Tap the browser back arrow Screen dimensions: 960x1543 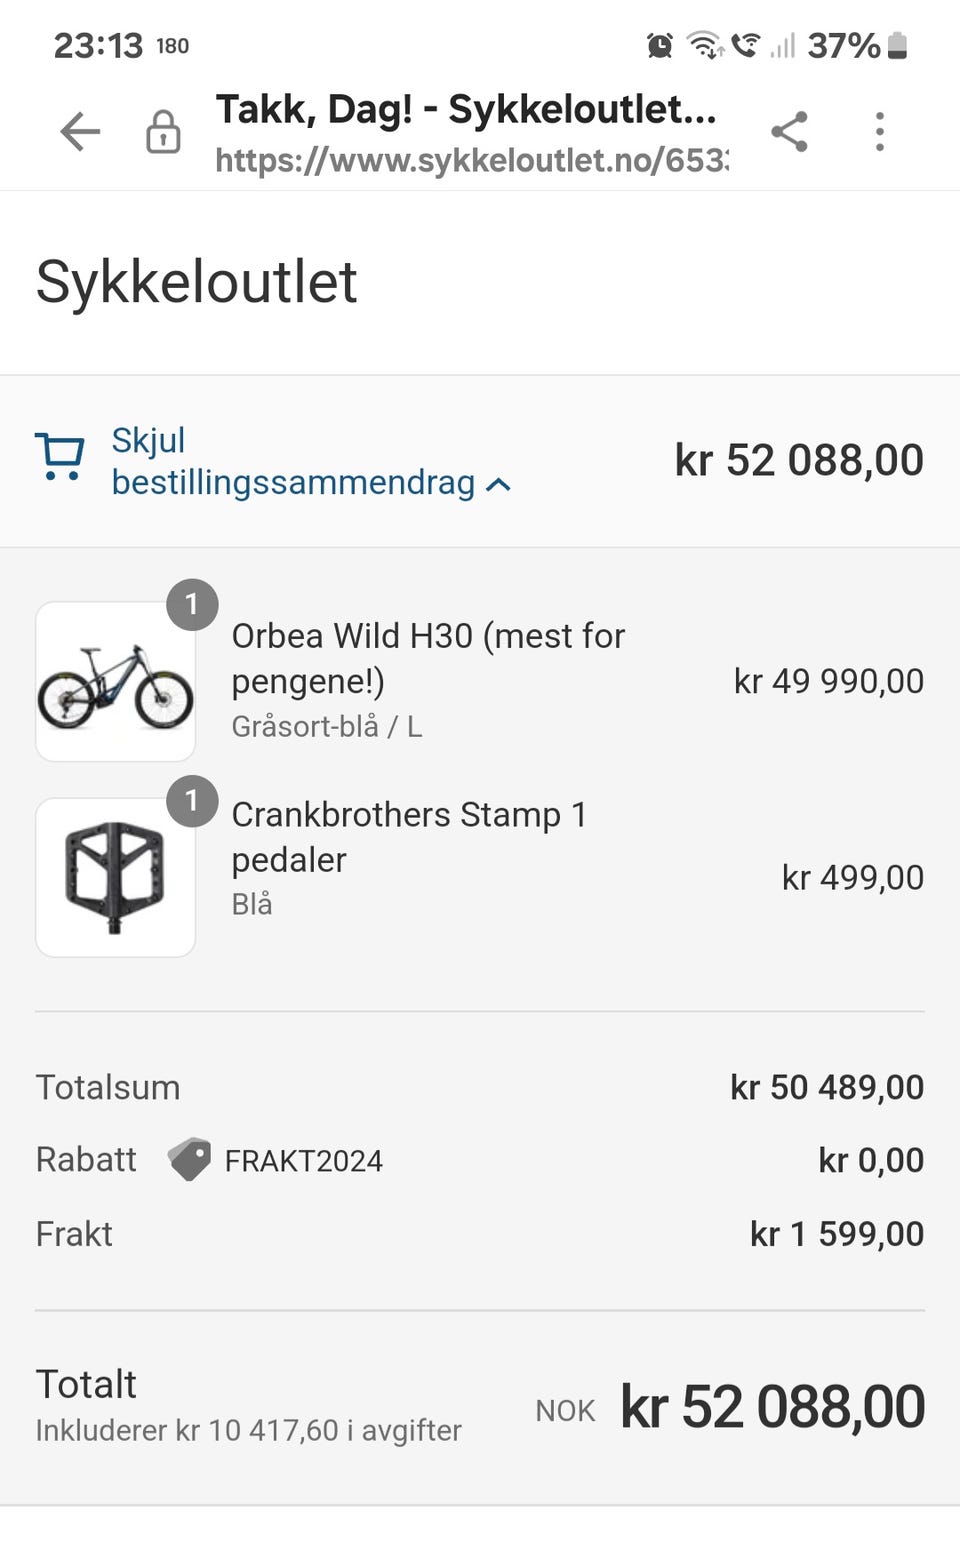tap(80, 132)
